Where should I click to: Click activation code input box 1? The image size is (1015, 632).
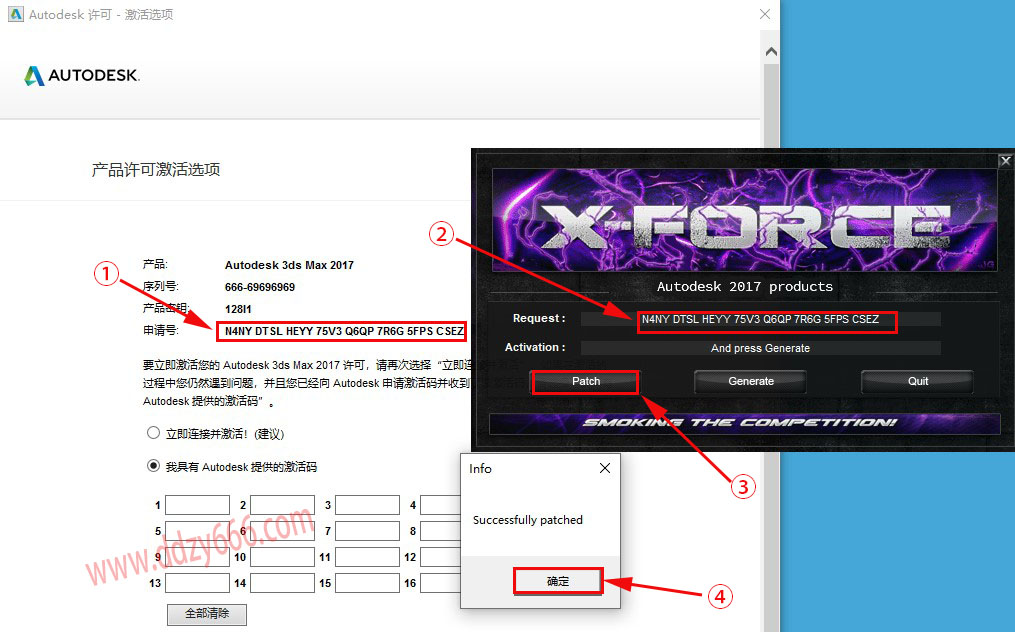pos(197,505)
